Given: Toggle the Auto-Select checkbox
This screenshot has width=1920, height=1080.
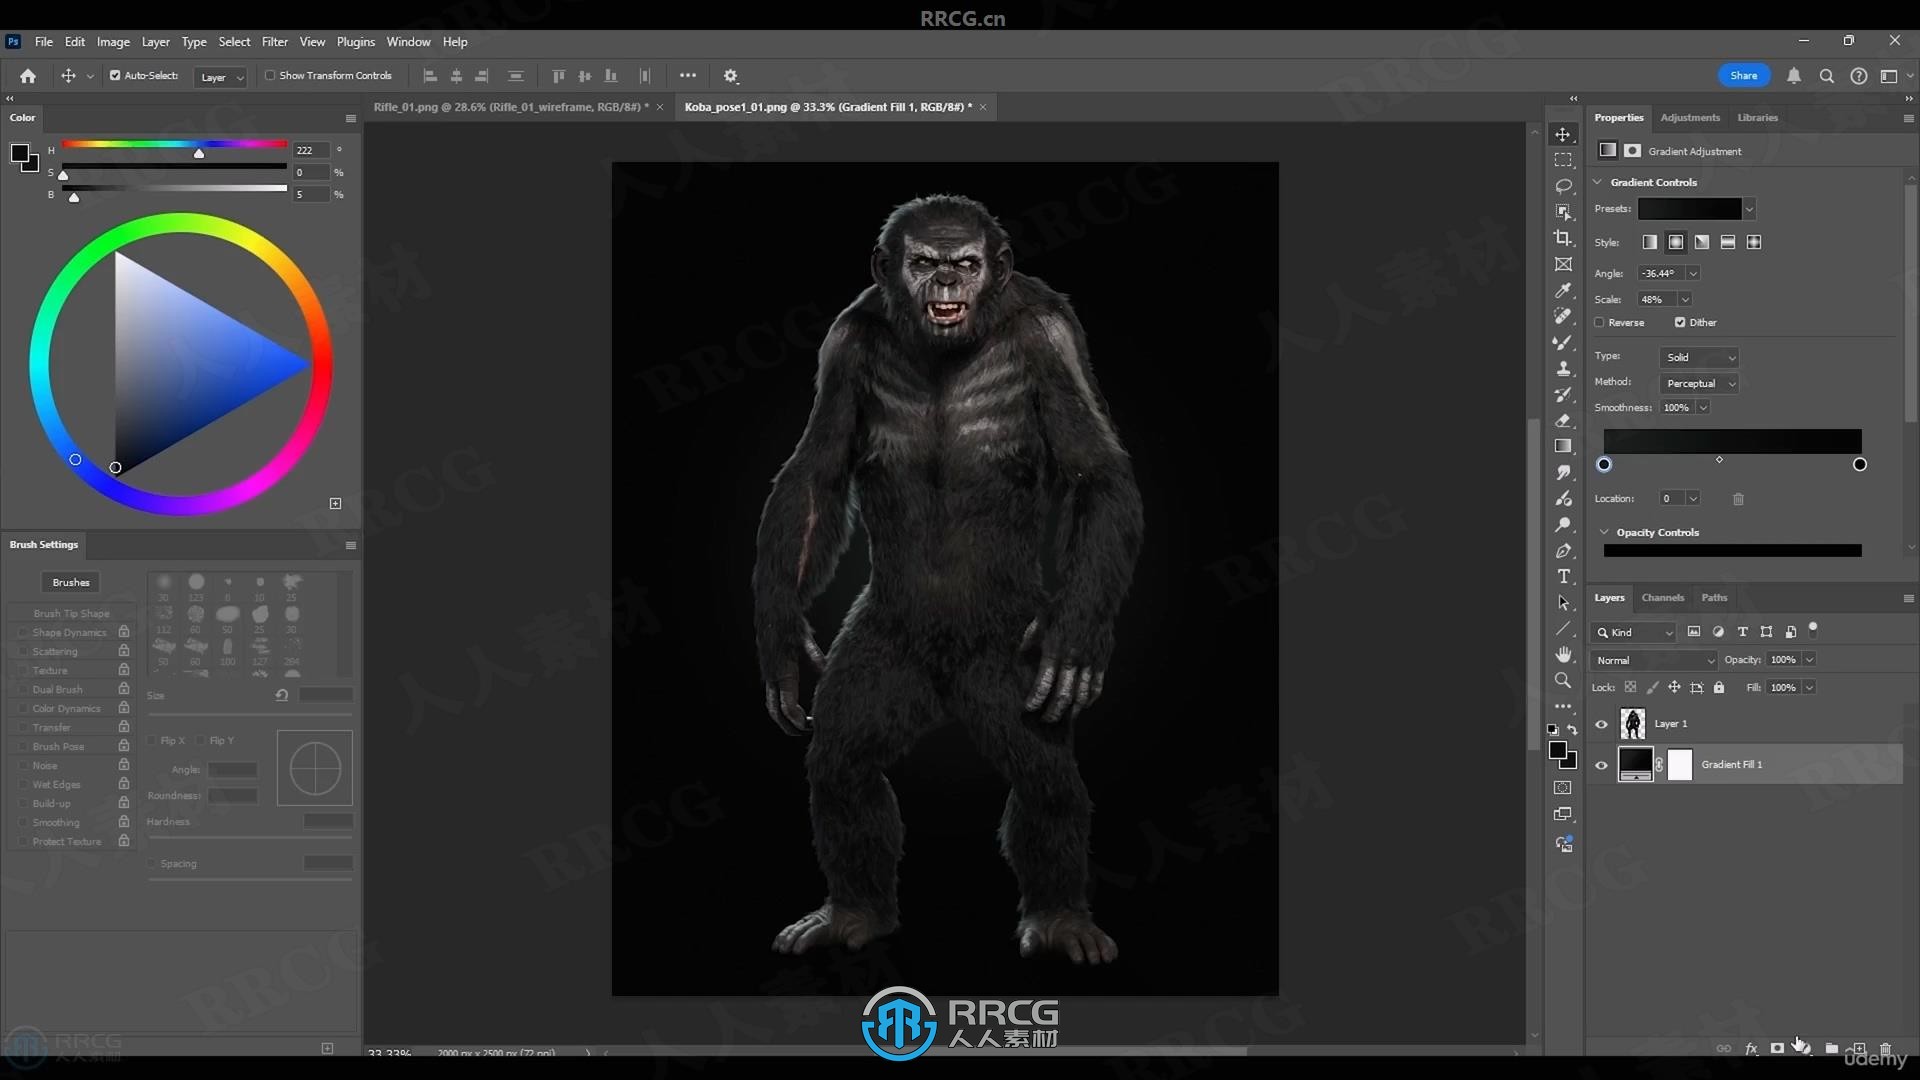Looking at the screenshot, I should coord(115,75).
